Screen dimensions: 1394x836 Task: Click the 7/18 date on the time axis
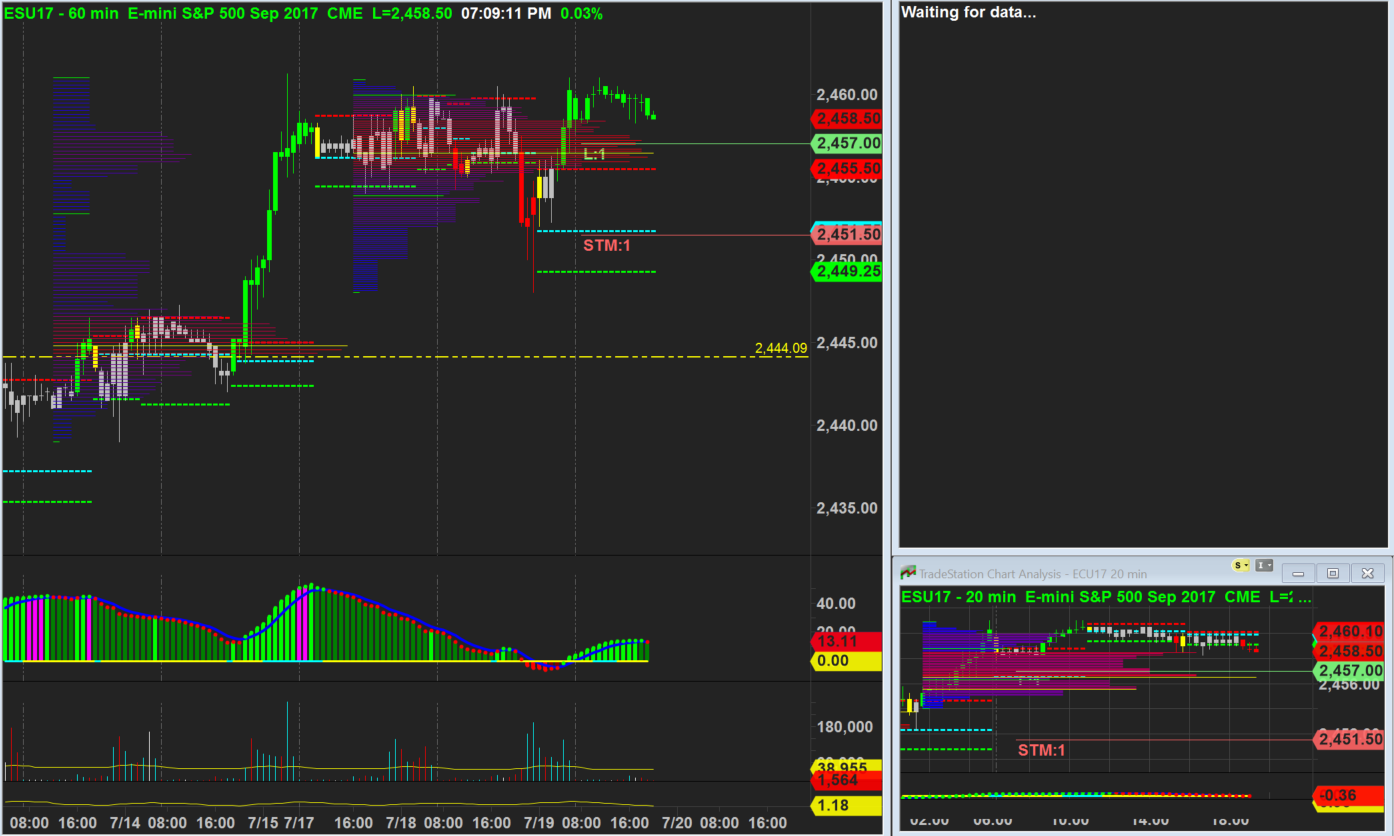(x=401, y=823)
